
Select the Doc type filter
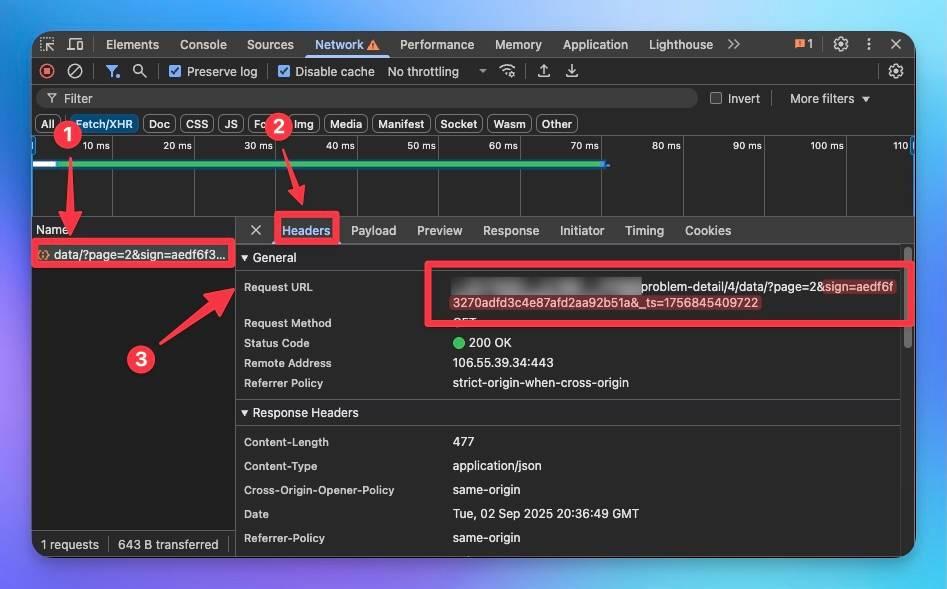point(159,124)
